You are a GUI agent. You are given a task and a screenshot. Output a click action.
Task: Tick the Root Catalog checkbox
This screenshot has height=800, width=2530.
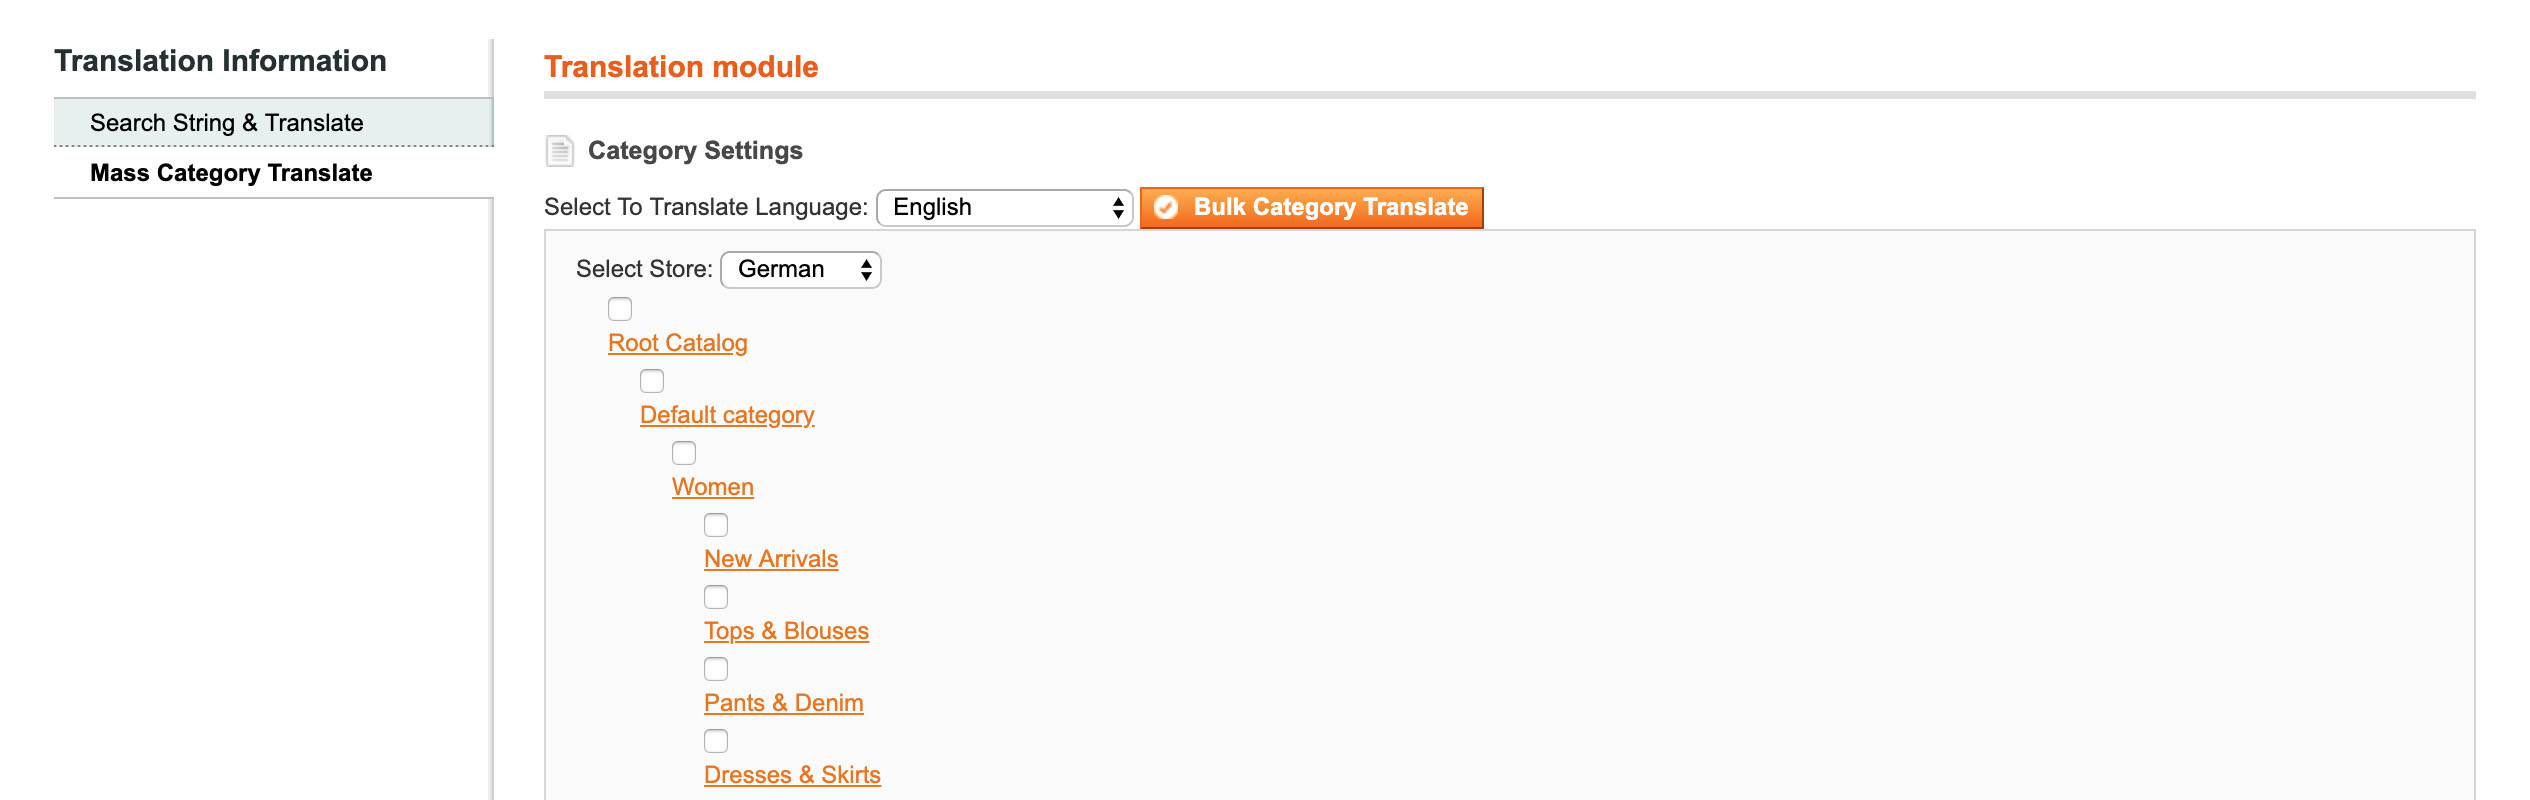coord(620,309)
